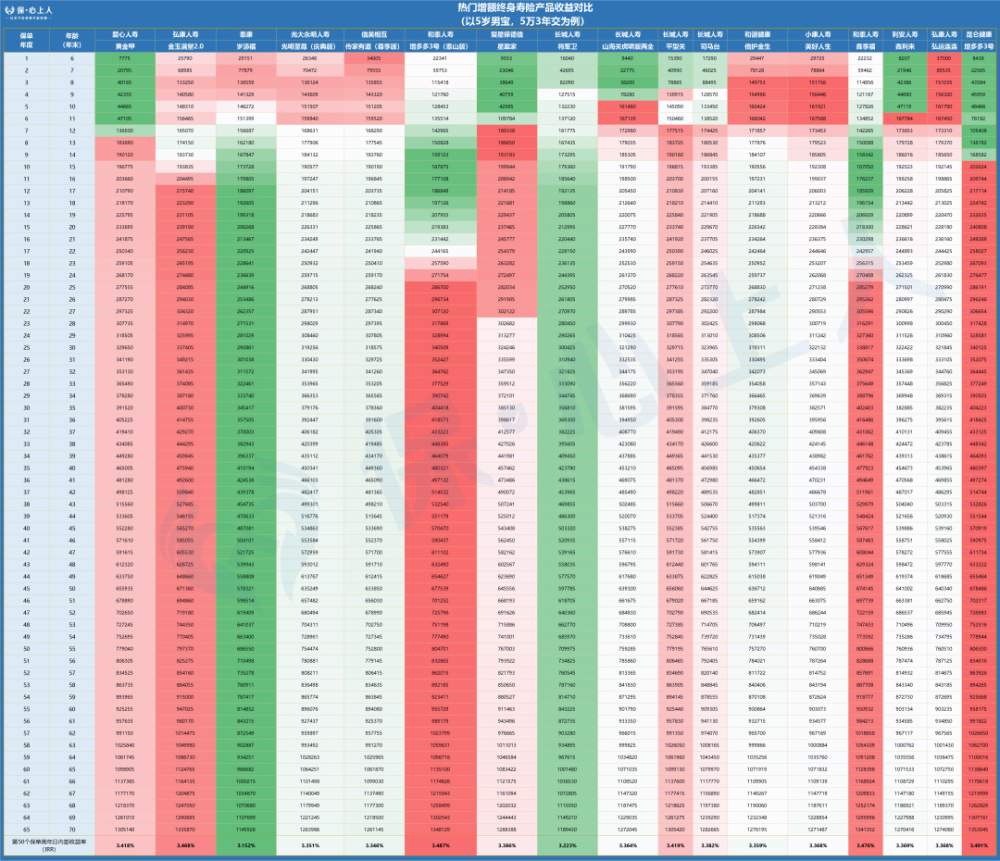Click the 弘运连连 product header

coord(944,47)
